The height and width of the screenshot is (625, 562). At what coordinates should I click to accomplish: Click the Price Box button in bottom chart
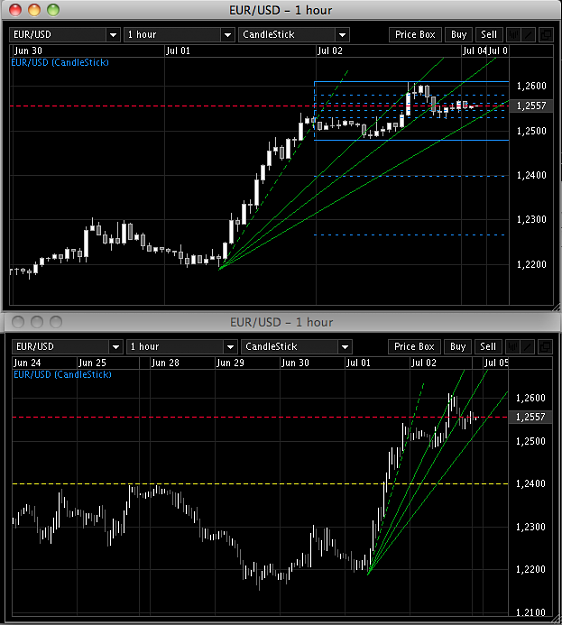(414, 347)
